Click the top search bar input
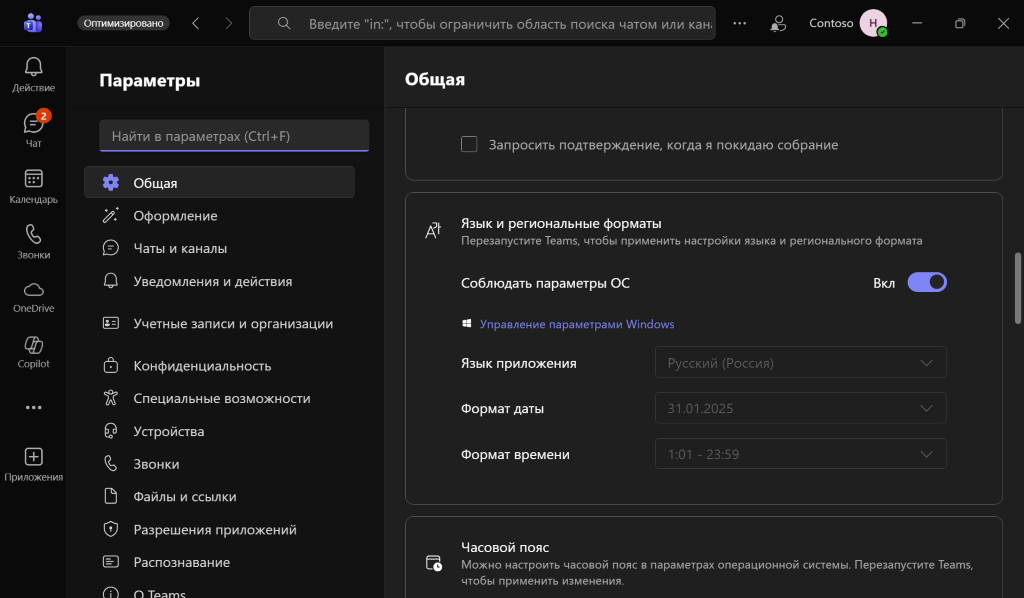The image size is (1024, 598). pos(482,24)
